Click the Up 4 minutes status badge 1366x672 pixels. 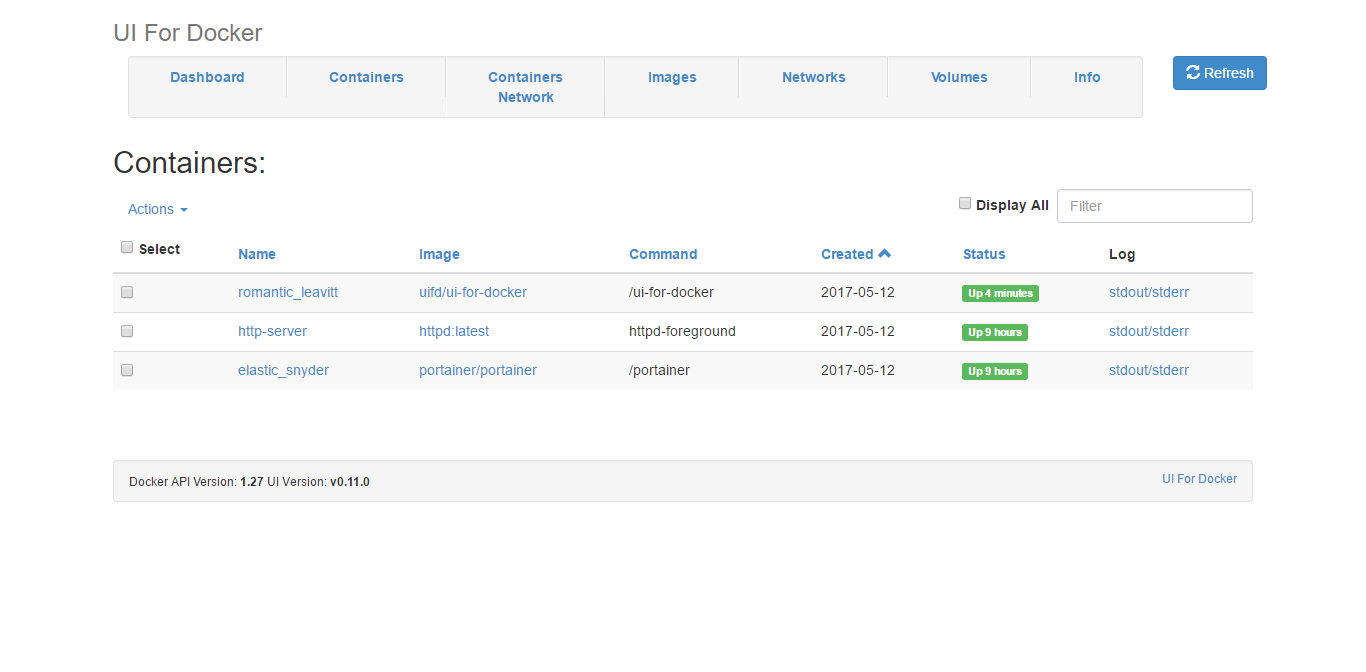(999, 293)
